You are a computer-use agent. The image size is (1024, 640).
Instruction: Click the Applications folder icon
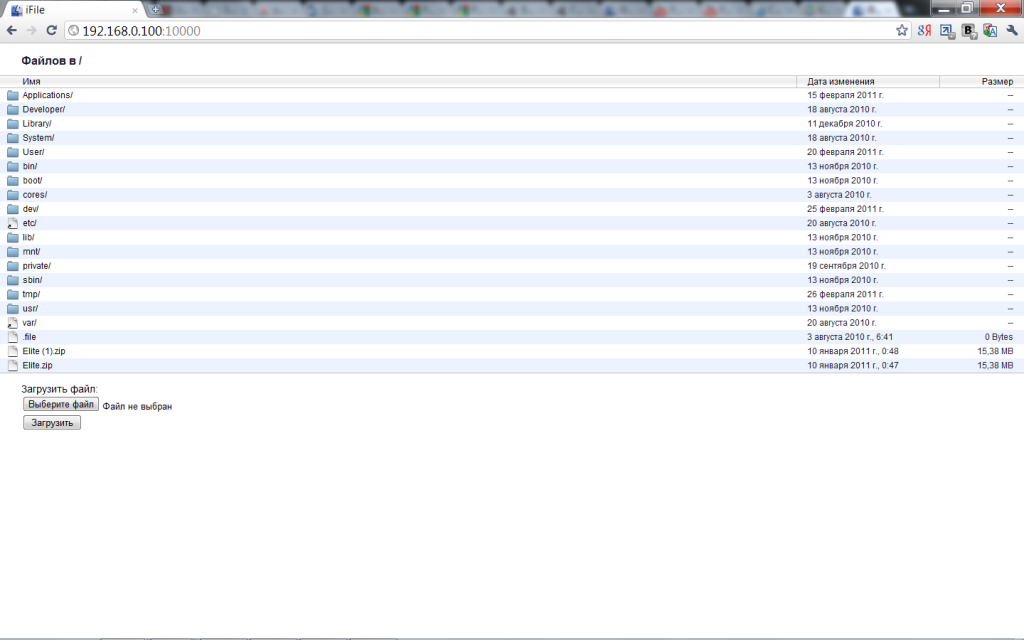[x=13, y=95]
